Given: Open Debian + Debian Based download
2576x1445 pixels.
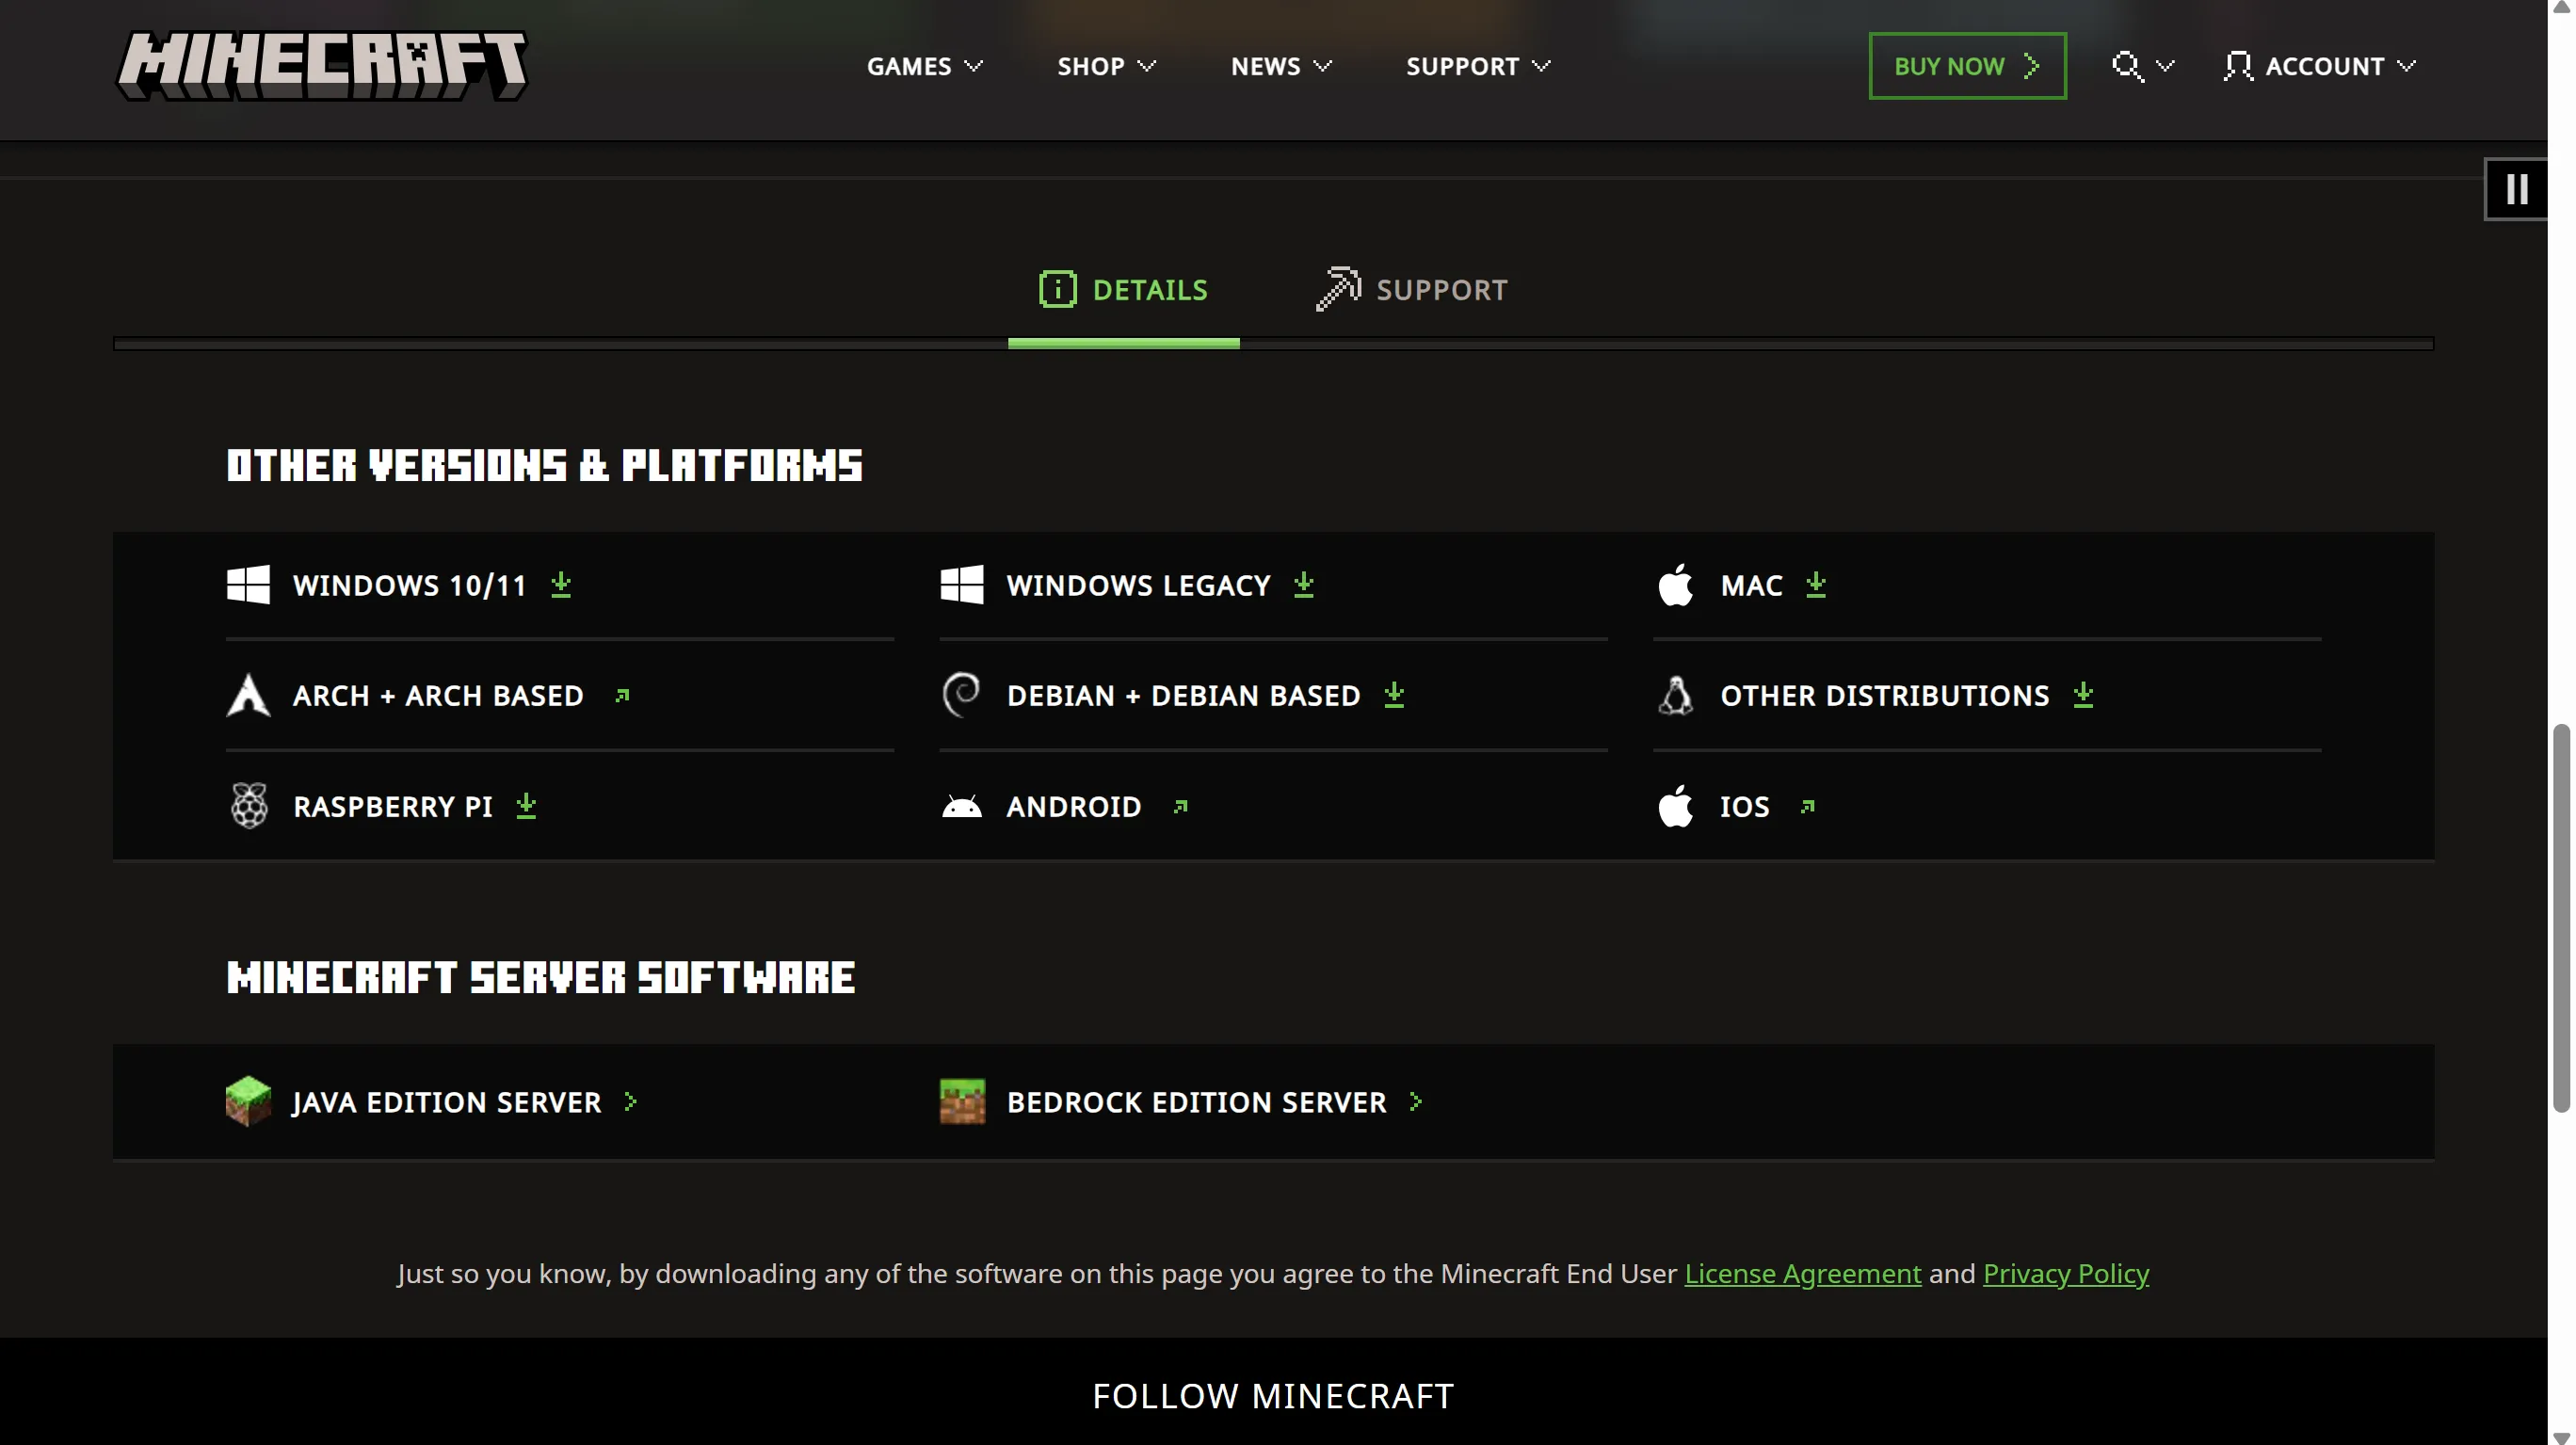Looking at the screenshot, I should coord(1174,695).
